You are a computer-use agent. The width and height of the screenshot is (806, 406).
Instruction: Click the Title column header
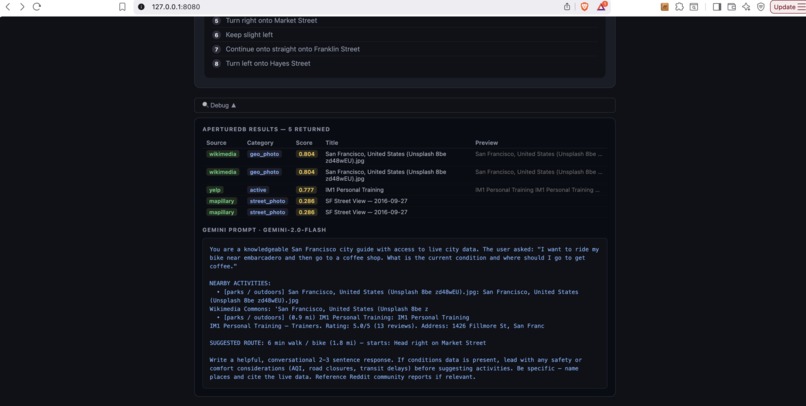[x=332, y=143]
